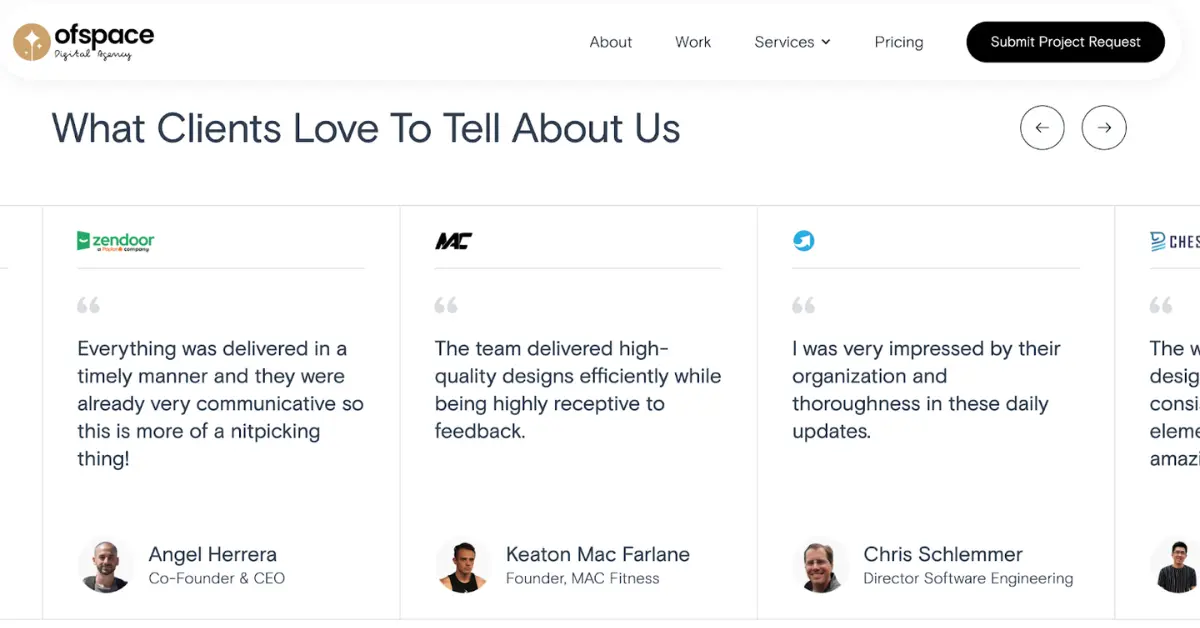Expand the Services dropdown menu
Image resolution: width=1200 pixels, height=628 pixels.
pos(792,42)
